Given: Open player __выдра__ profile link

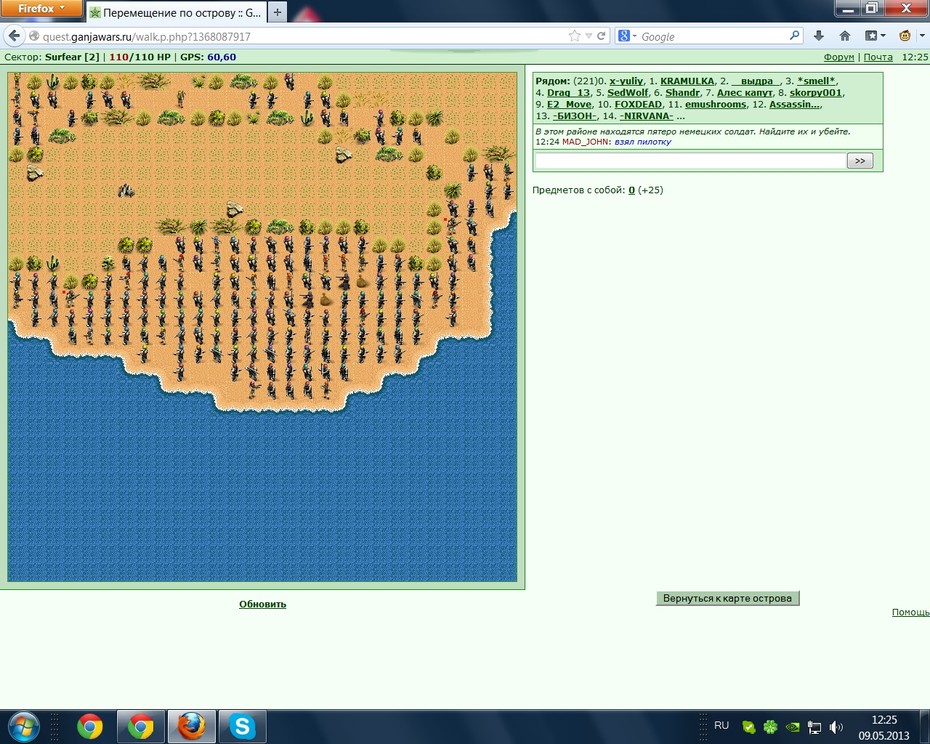Looking at the screenshot, I should 756,81.
